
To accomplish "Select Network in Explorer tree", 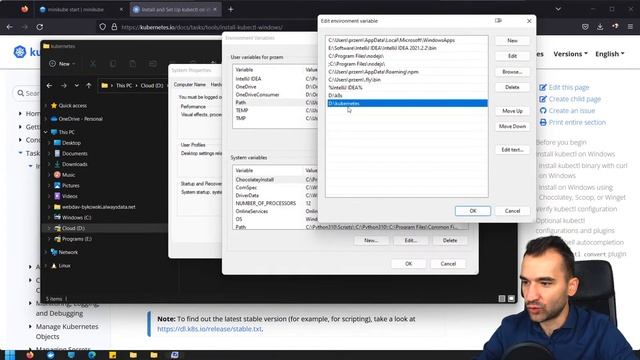I will tap(64, 252).
